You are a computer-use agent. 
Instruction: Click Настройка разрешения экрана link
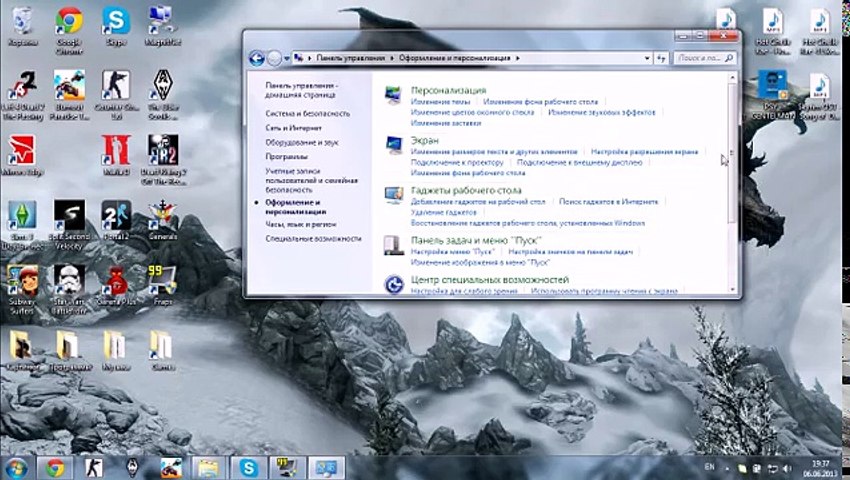coord(645,152)
